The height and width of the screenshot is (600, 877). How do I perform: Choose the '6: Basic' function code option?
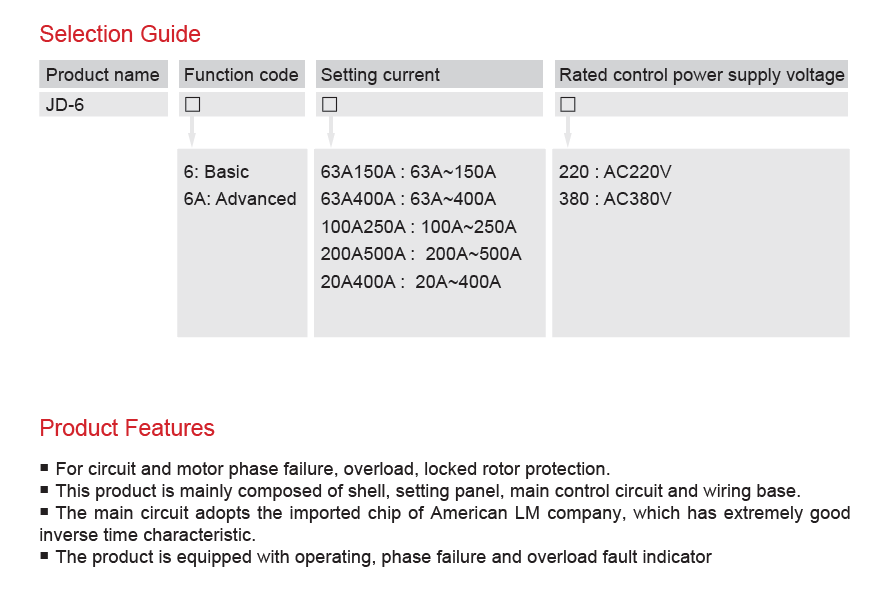(x=216, y=172)
